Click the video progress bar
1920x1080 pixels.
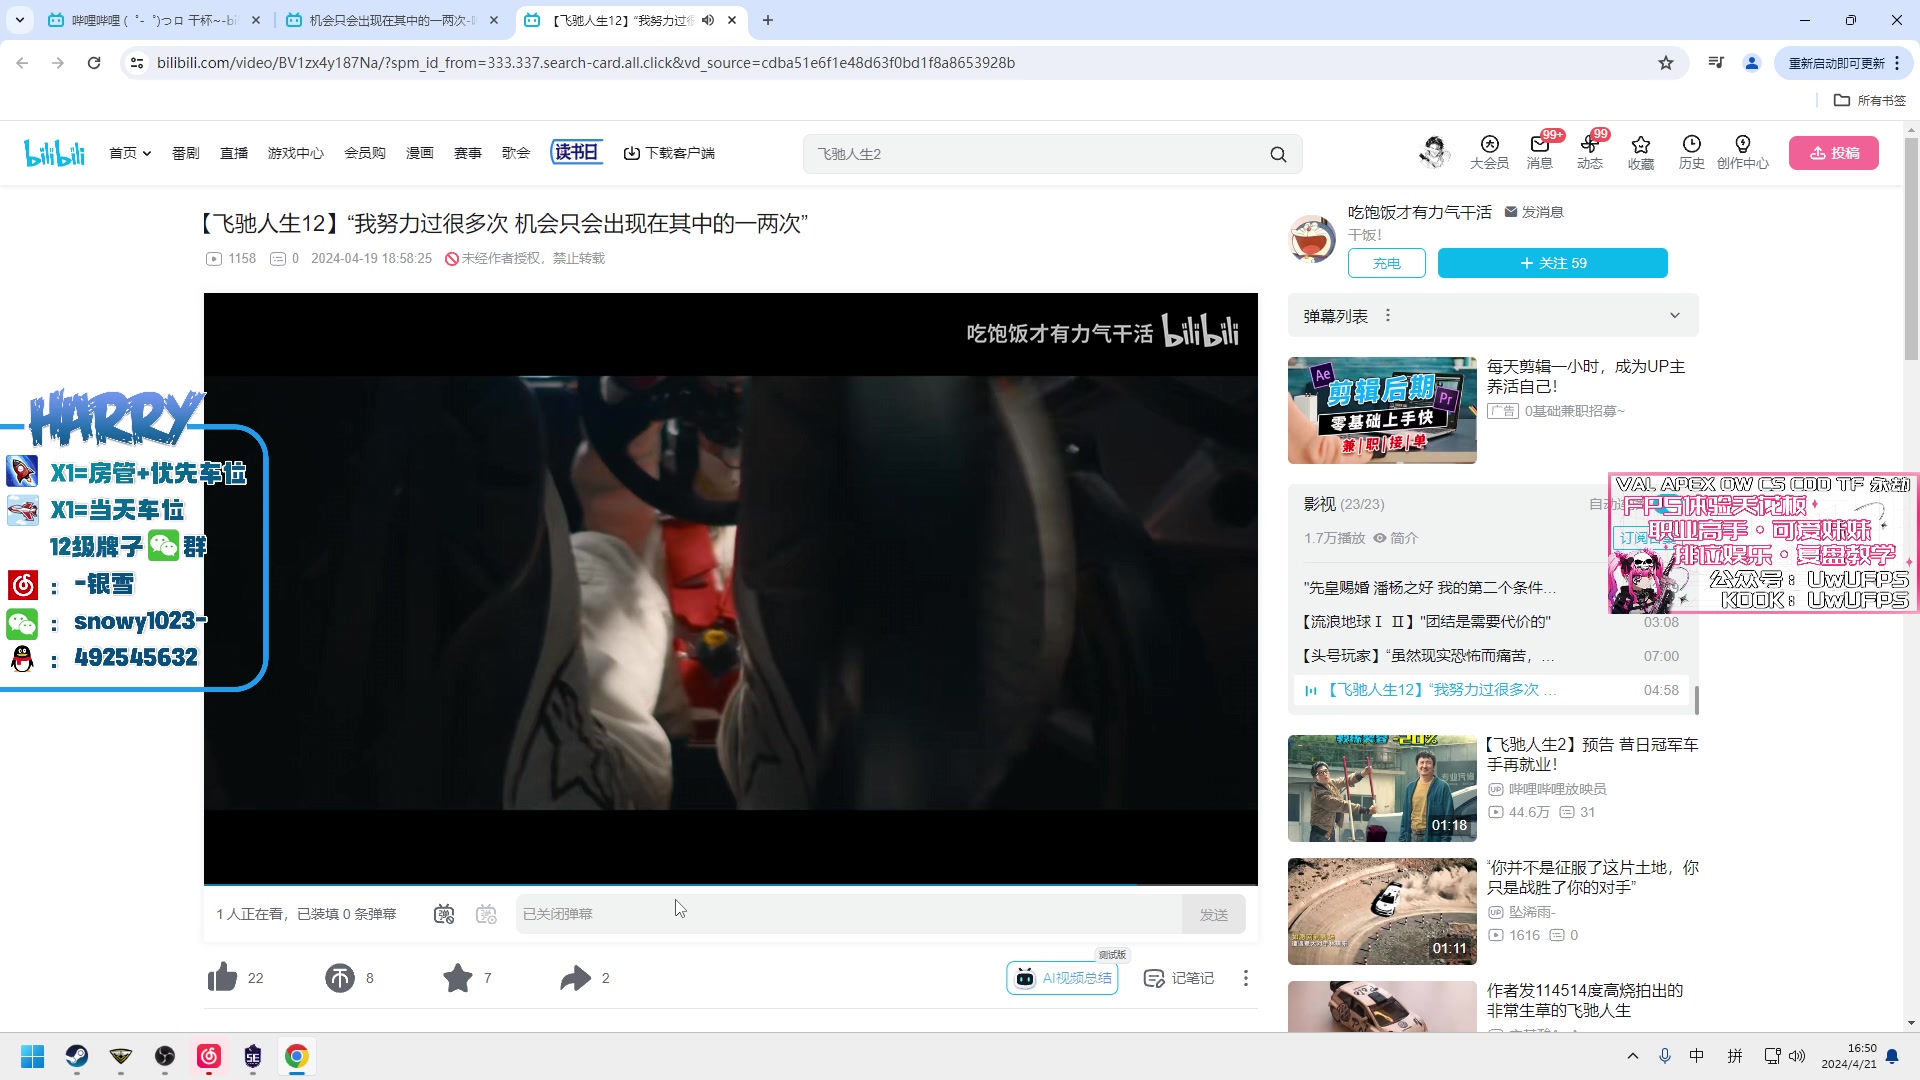pos(731,884)
